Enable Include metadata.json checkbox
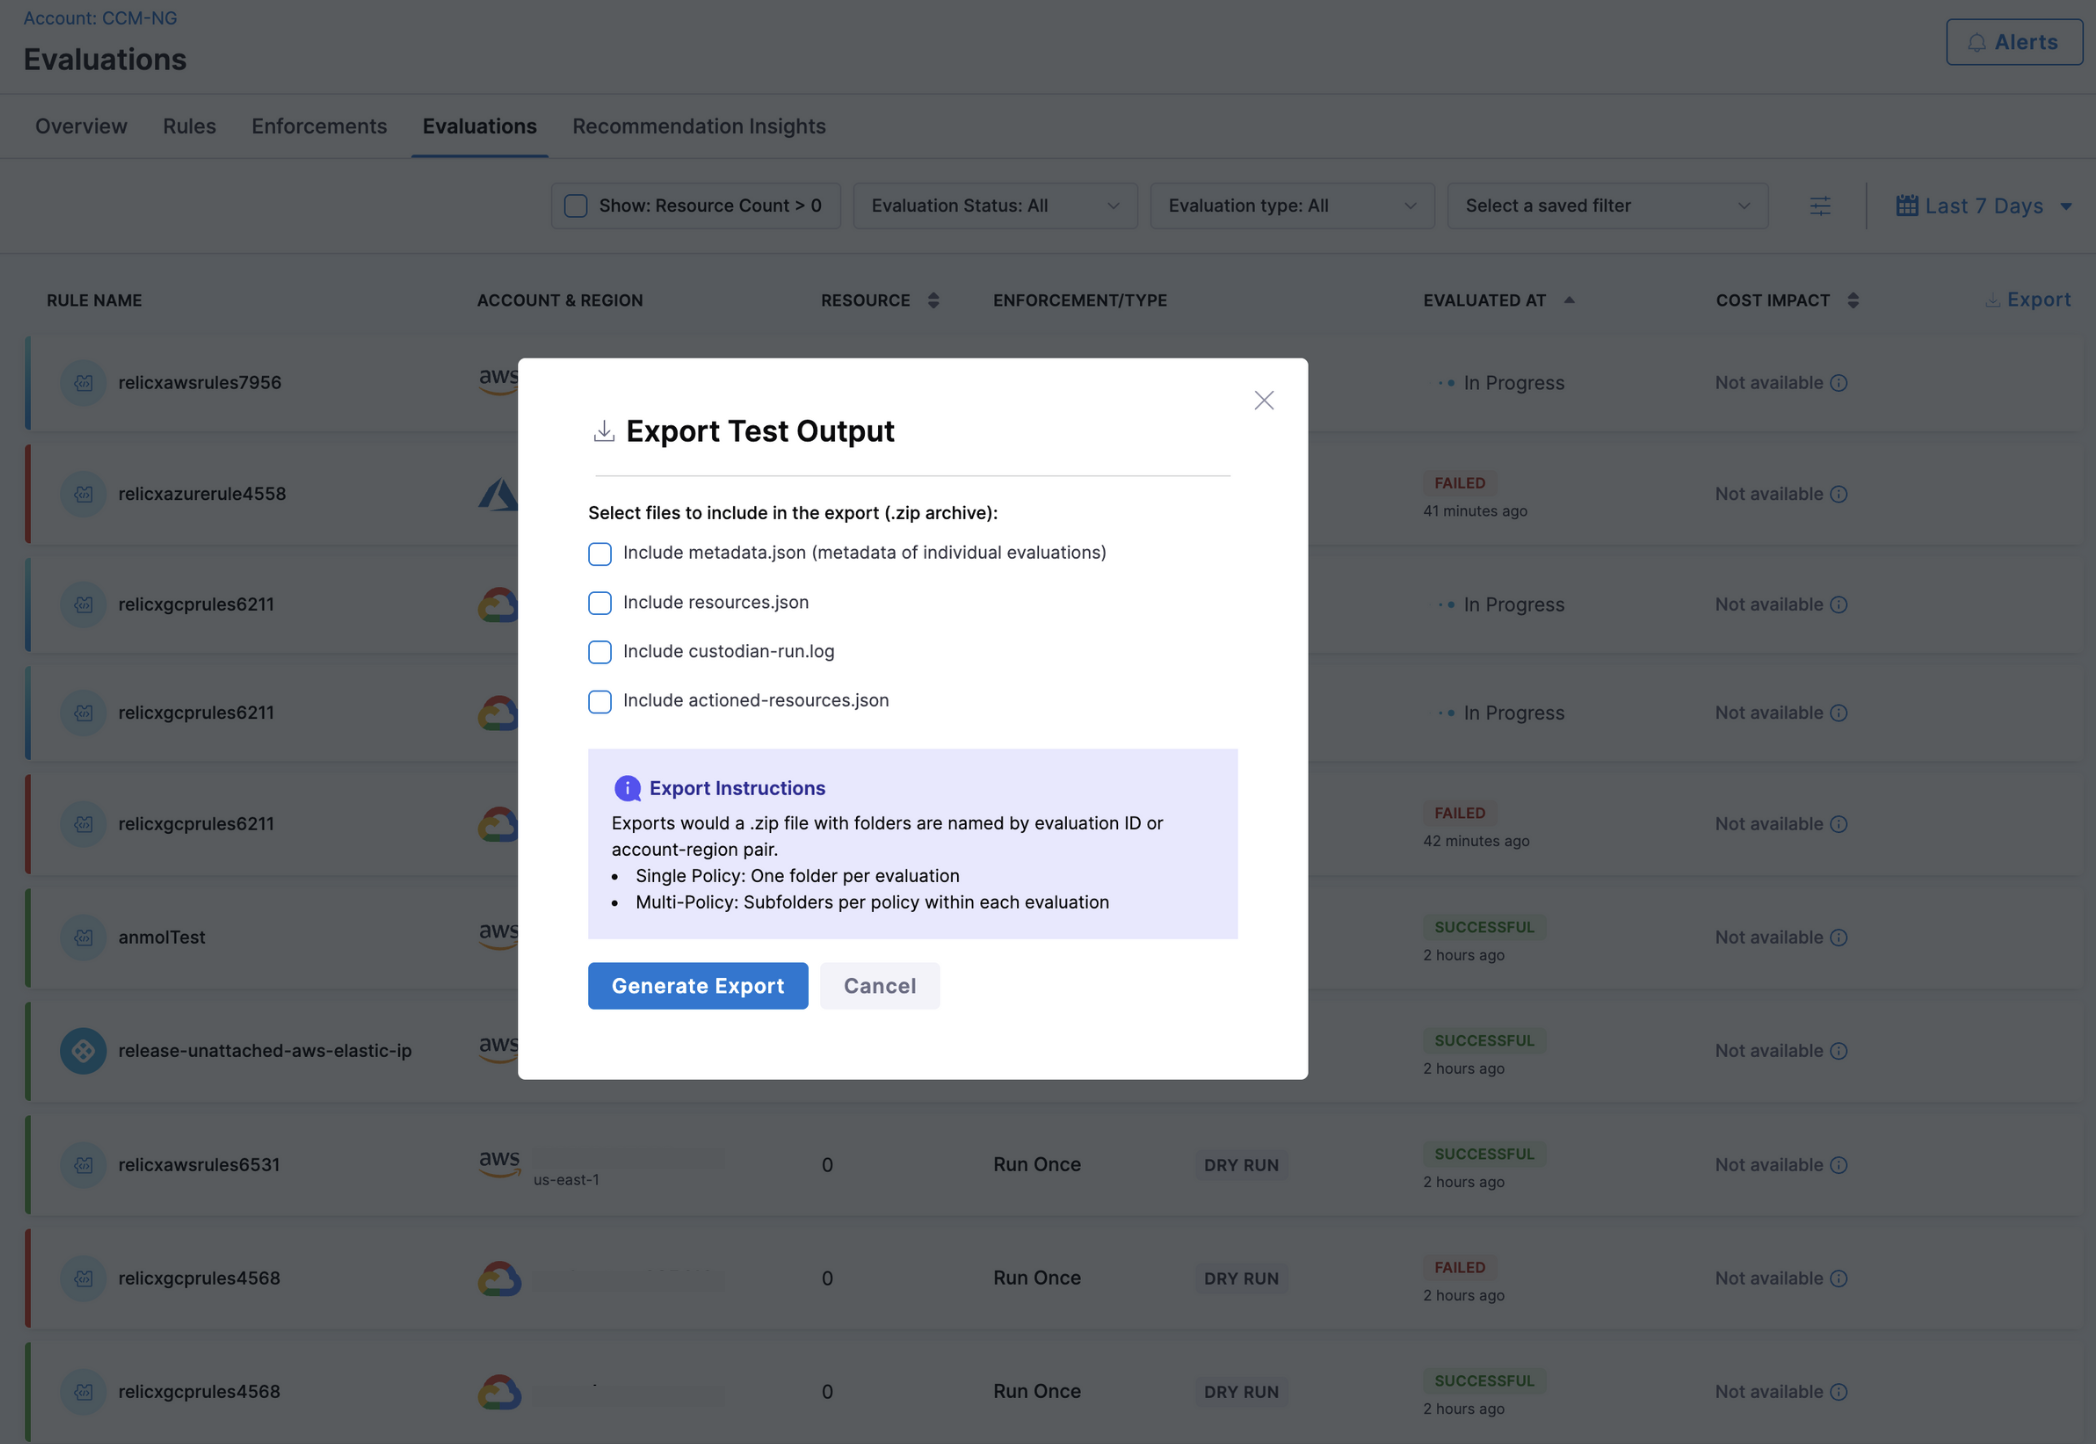This screenshot has height=1444, width=2096. point(599,554)
